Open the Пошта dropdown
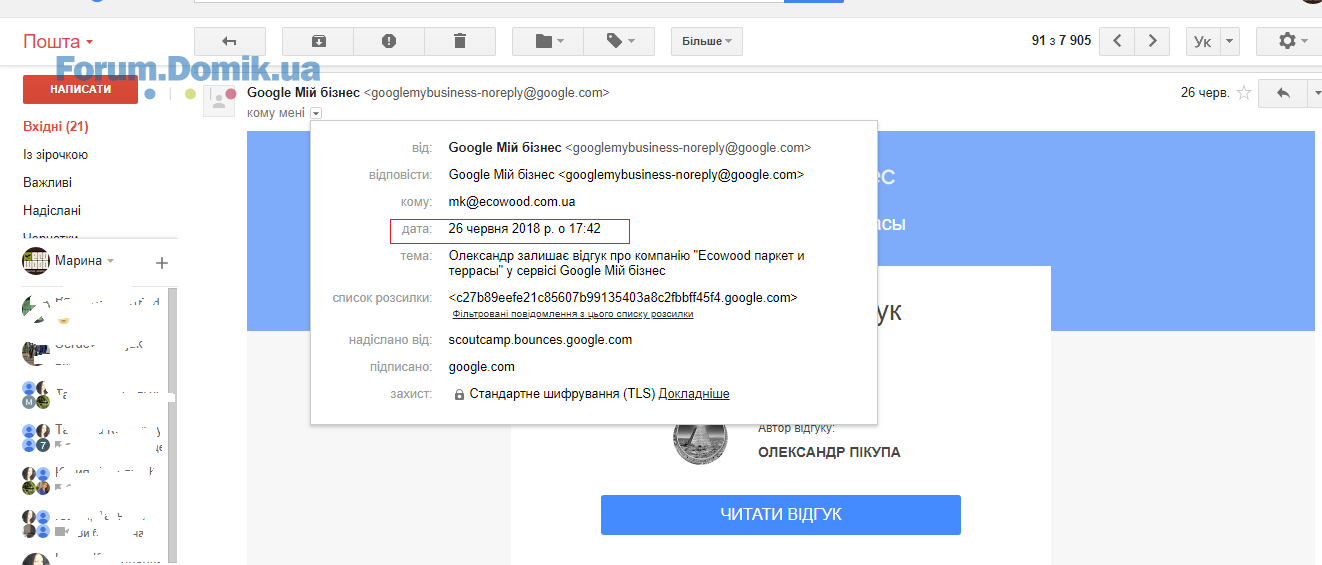1322x565 pixels. pyautogui.click(x=58, y=42)
